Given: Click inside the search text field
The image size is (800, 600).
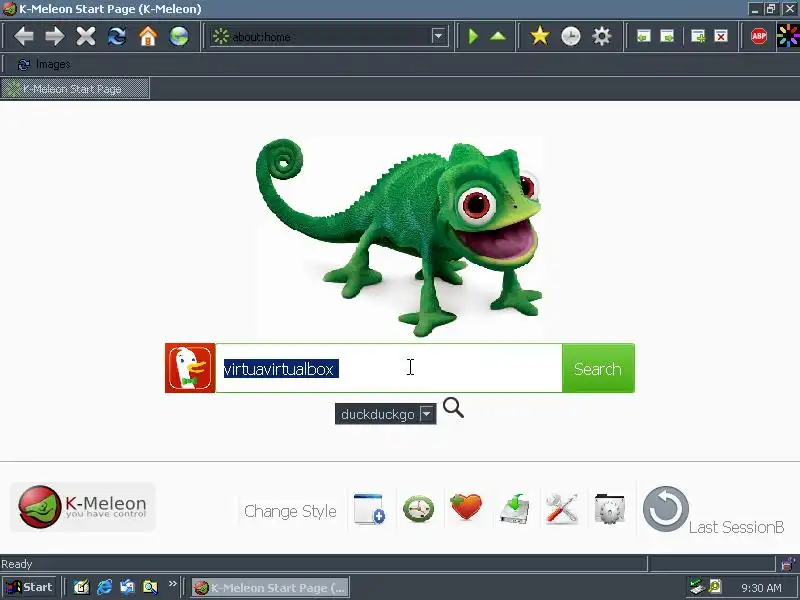Looking at the screenshot, I should point(389,368).
